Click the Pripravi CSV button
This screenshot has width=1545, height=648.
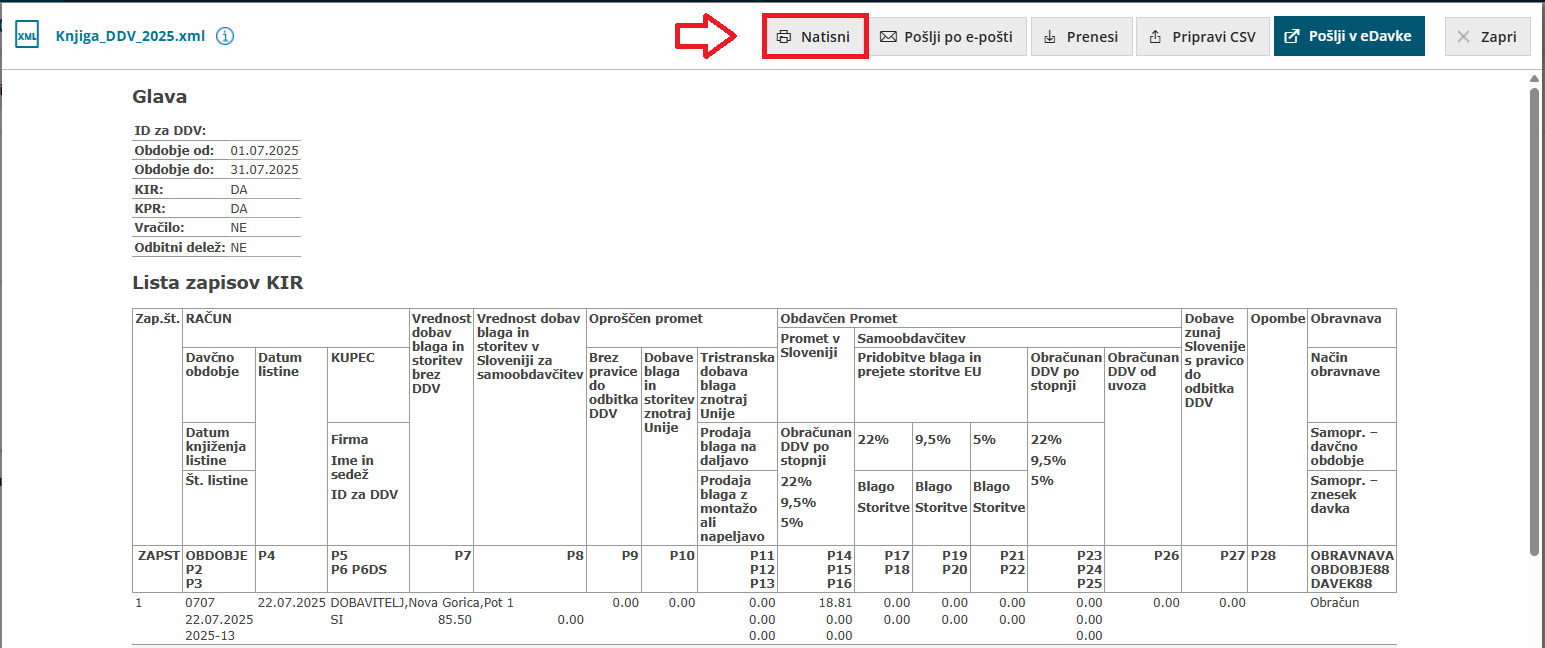[x=1202, y=37]
